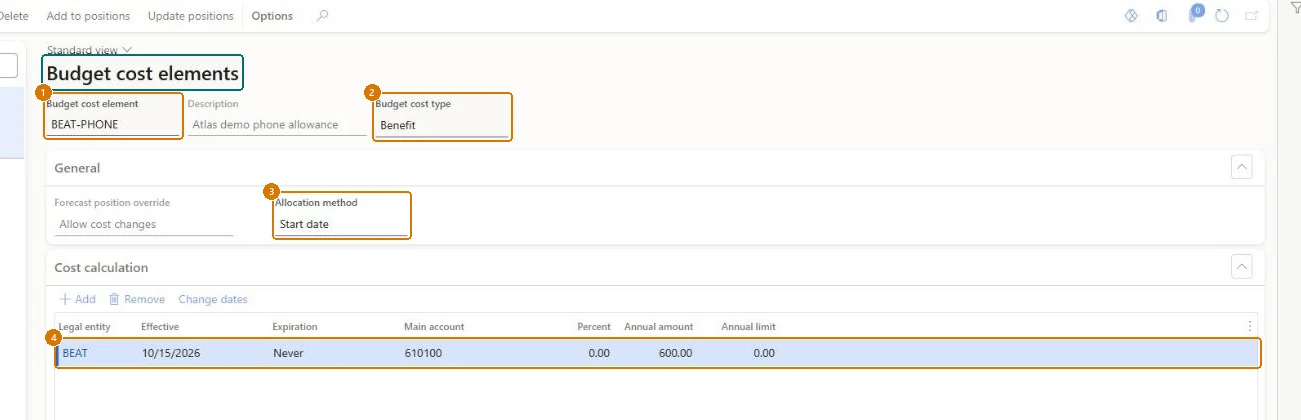Open the Forecast position override field

pos(144,224)
